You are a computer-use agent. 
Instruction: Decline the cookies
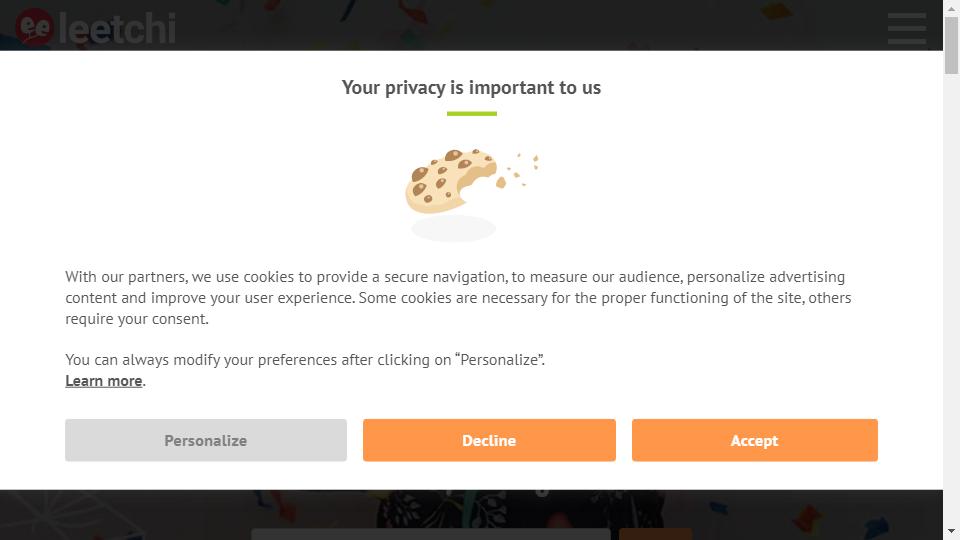489,440
